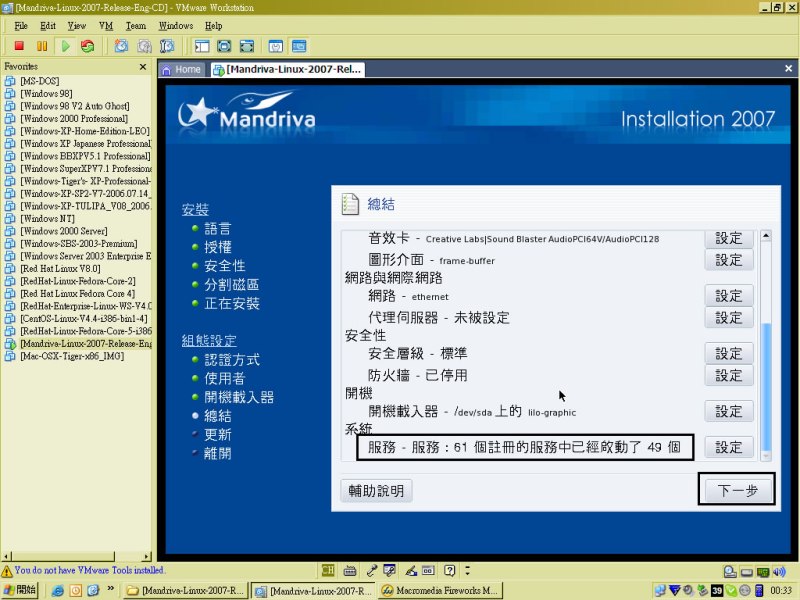This screenshot has height=600, width=800.
Task: Click the Take Snapshot toolbar icon
Action: pos(121,46)
